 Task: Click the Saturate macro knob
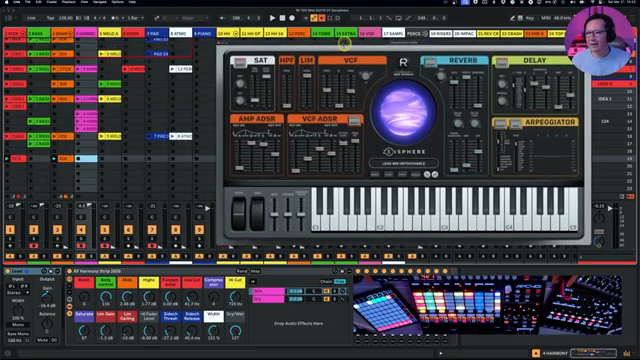pyautogui.click(x=84, y=330)
